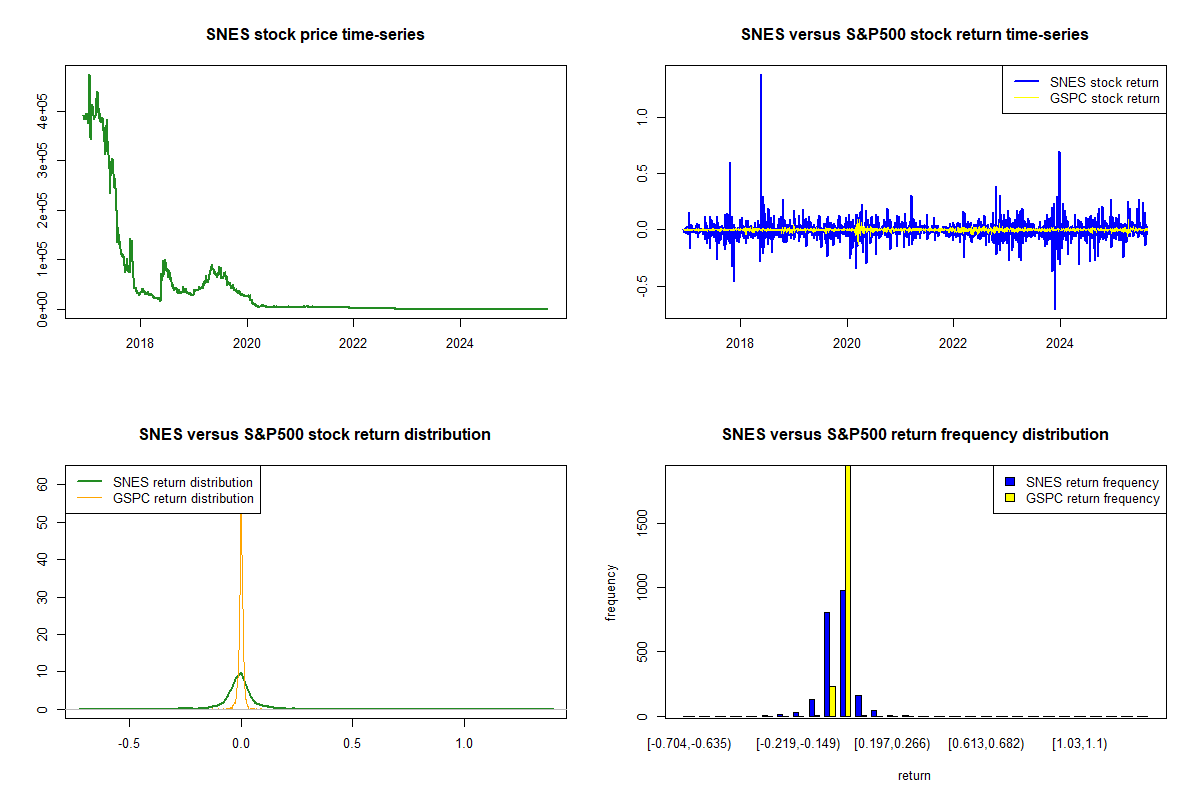Image resolution: width=1200 pixels, height=800 pixels.
Task: Select the 'SNES versus S&P500 stock return time-series' title
Action: (x=914, y=35)
